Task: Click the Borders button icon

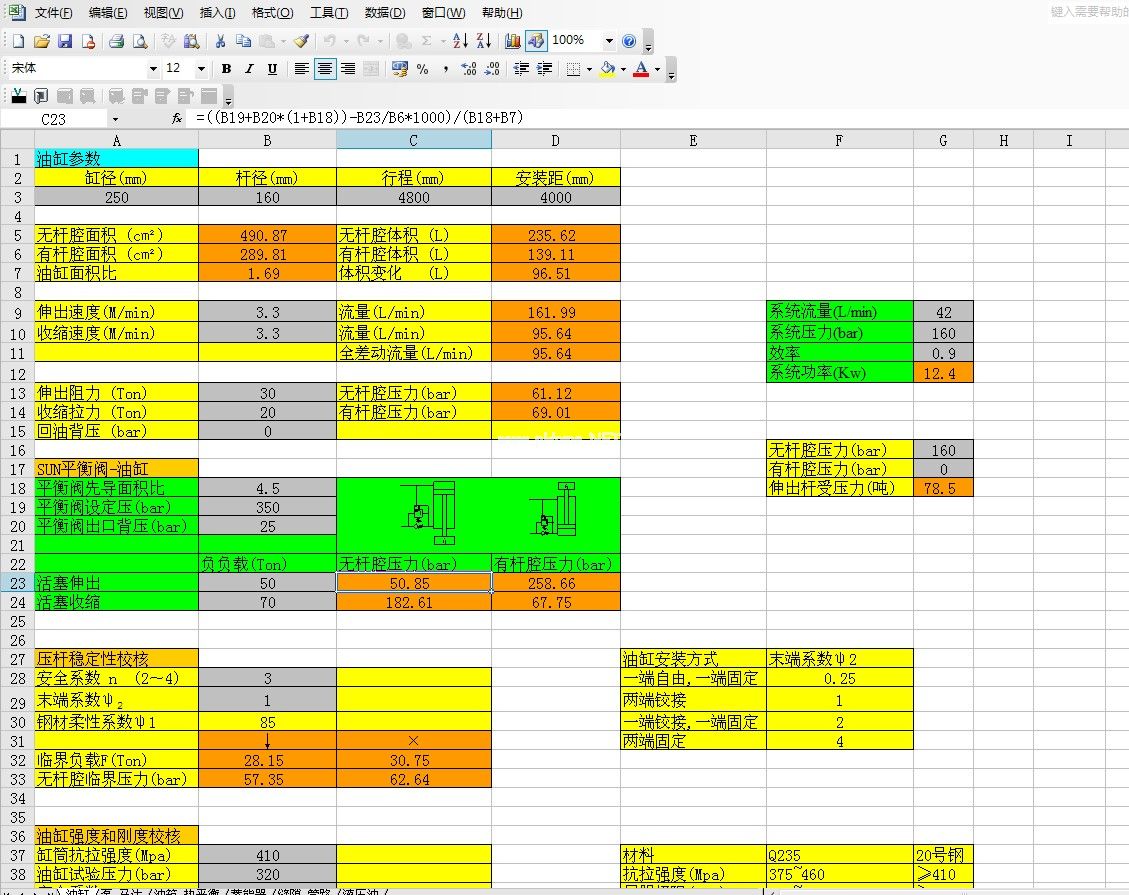Action: point(573,68)
